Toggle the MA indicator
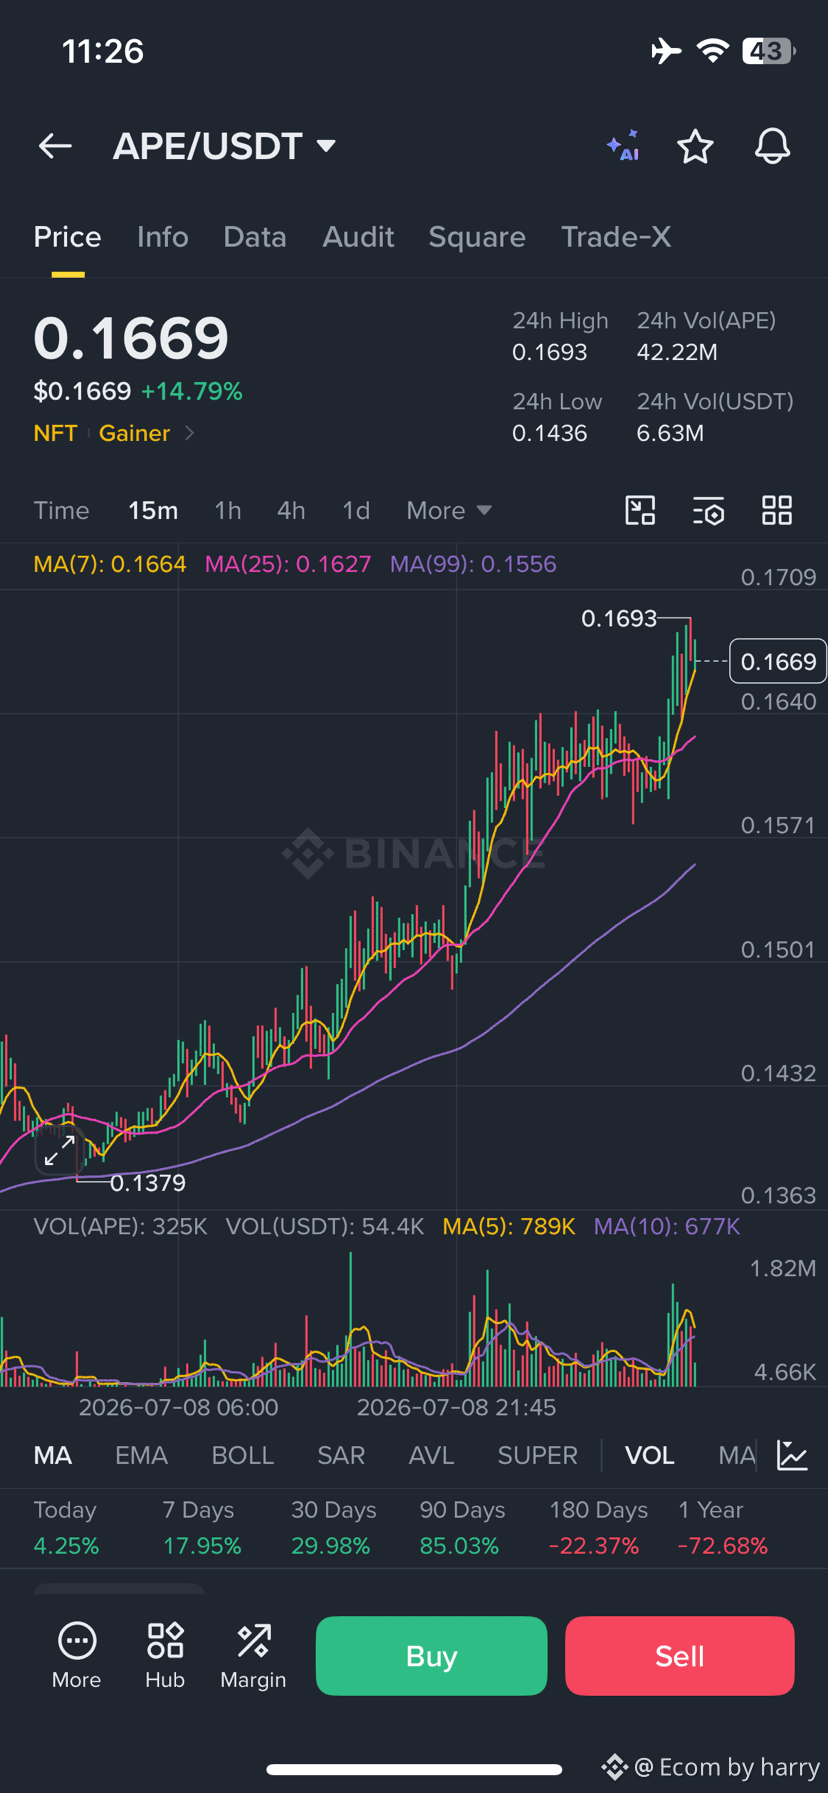The image size is (828, 1793). [x=53, y=1455]
